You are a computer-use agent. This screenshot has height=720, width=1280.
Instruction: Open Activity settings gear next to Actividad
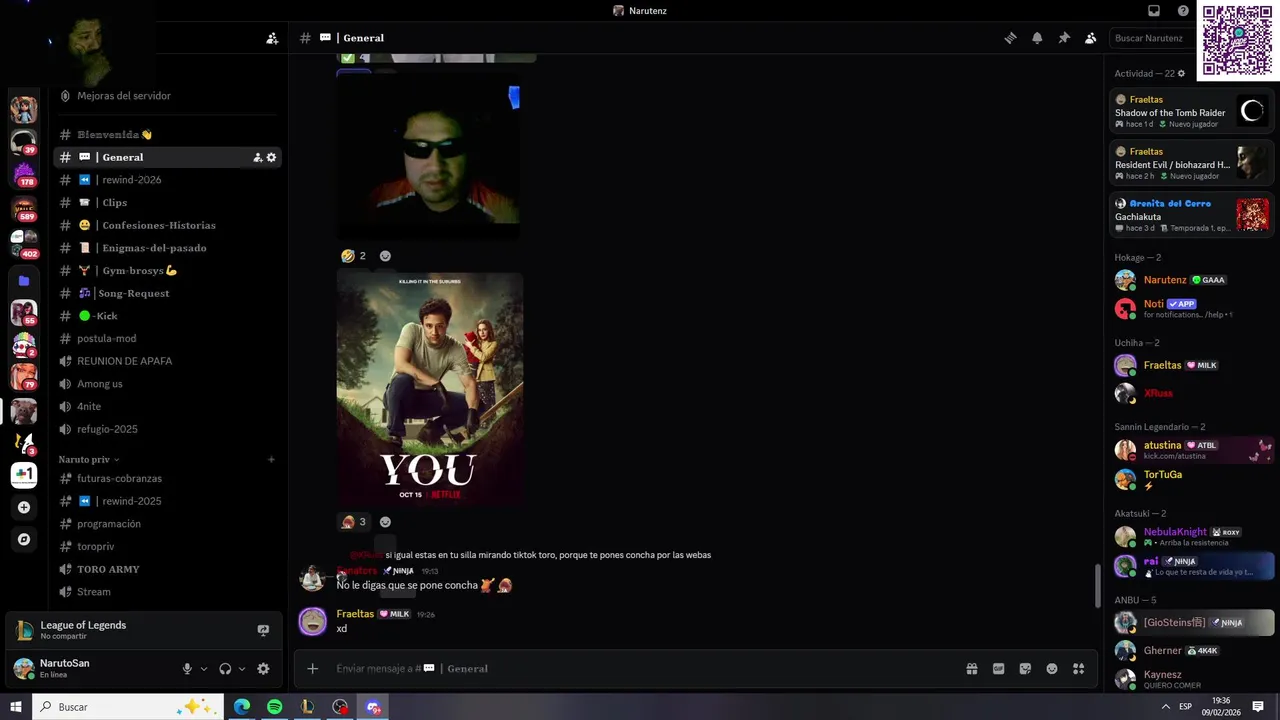point(1181,74)
